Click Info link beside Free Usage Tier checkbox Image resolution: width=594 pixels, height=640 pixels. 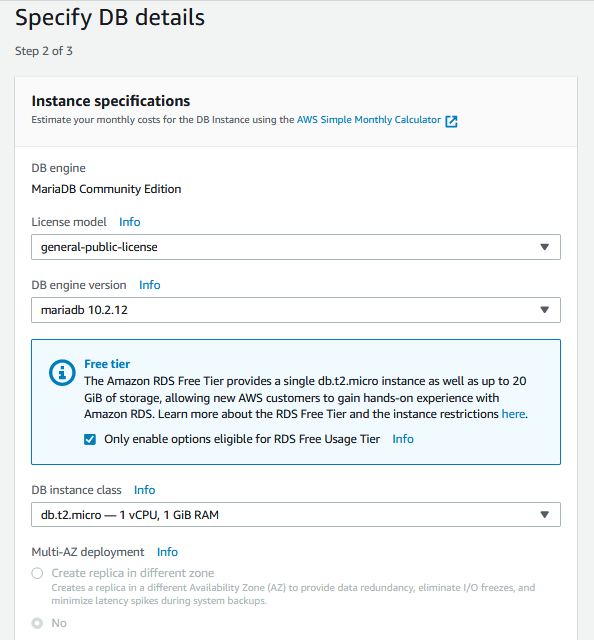click(x=403, y=439)
